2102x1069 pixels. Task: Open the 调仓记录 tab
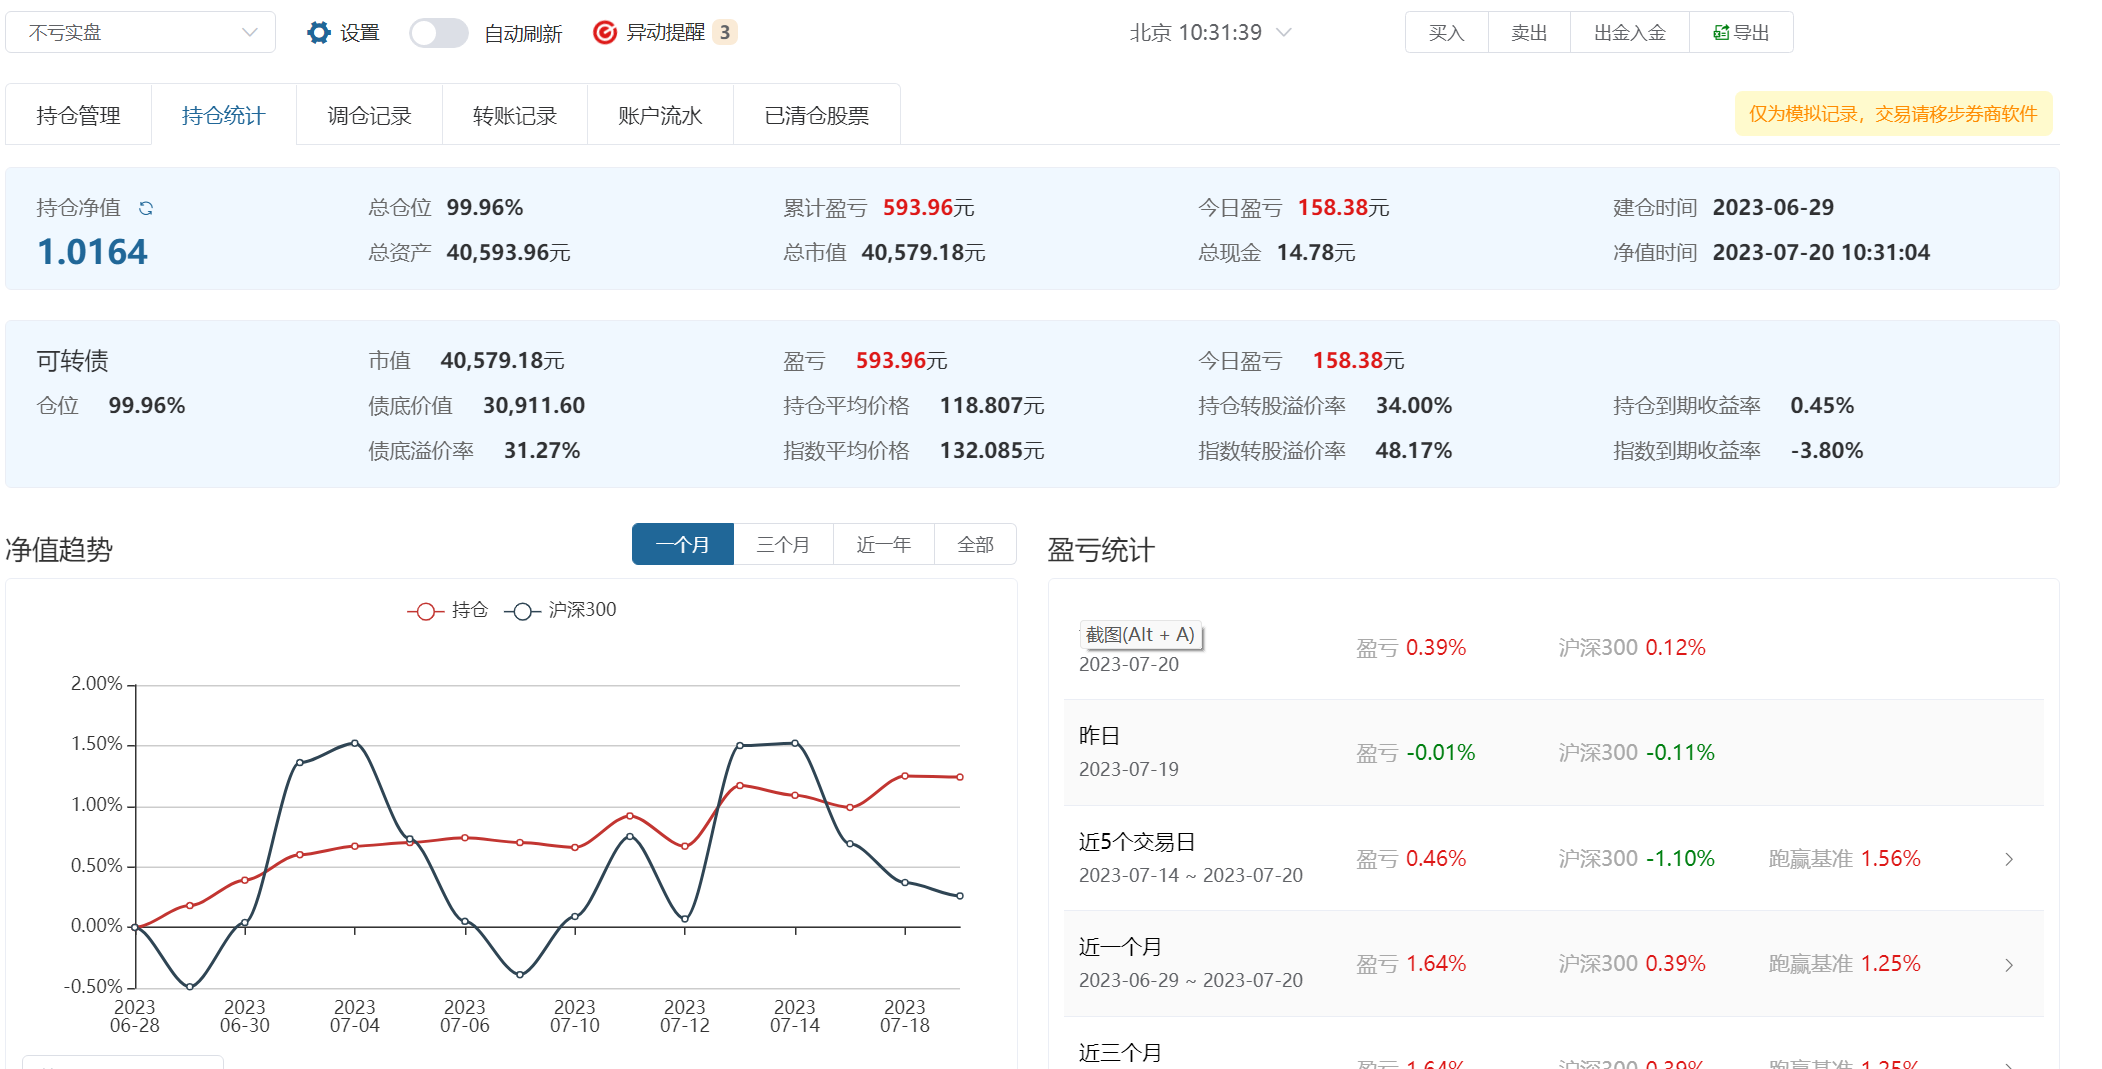click(x=369, y=116)
